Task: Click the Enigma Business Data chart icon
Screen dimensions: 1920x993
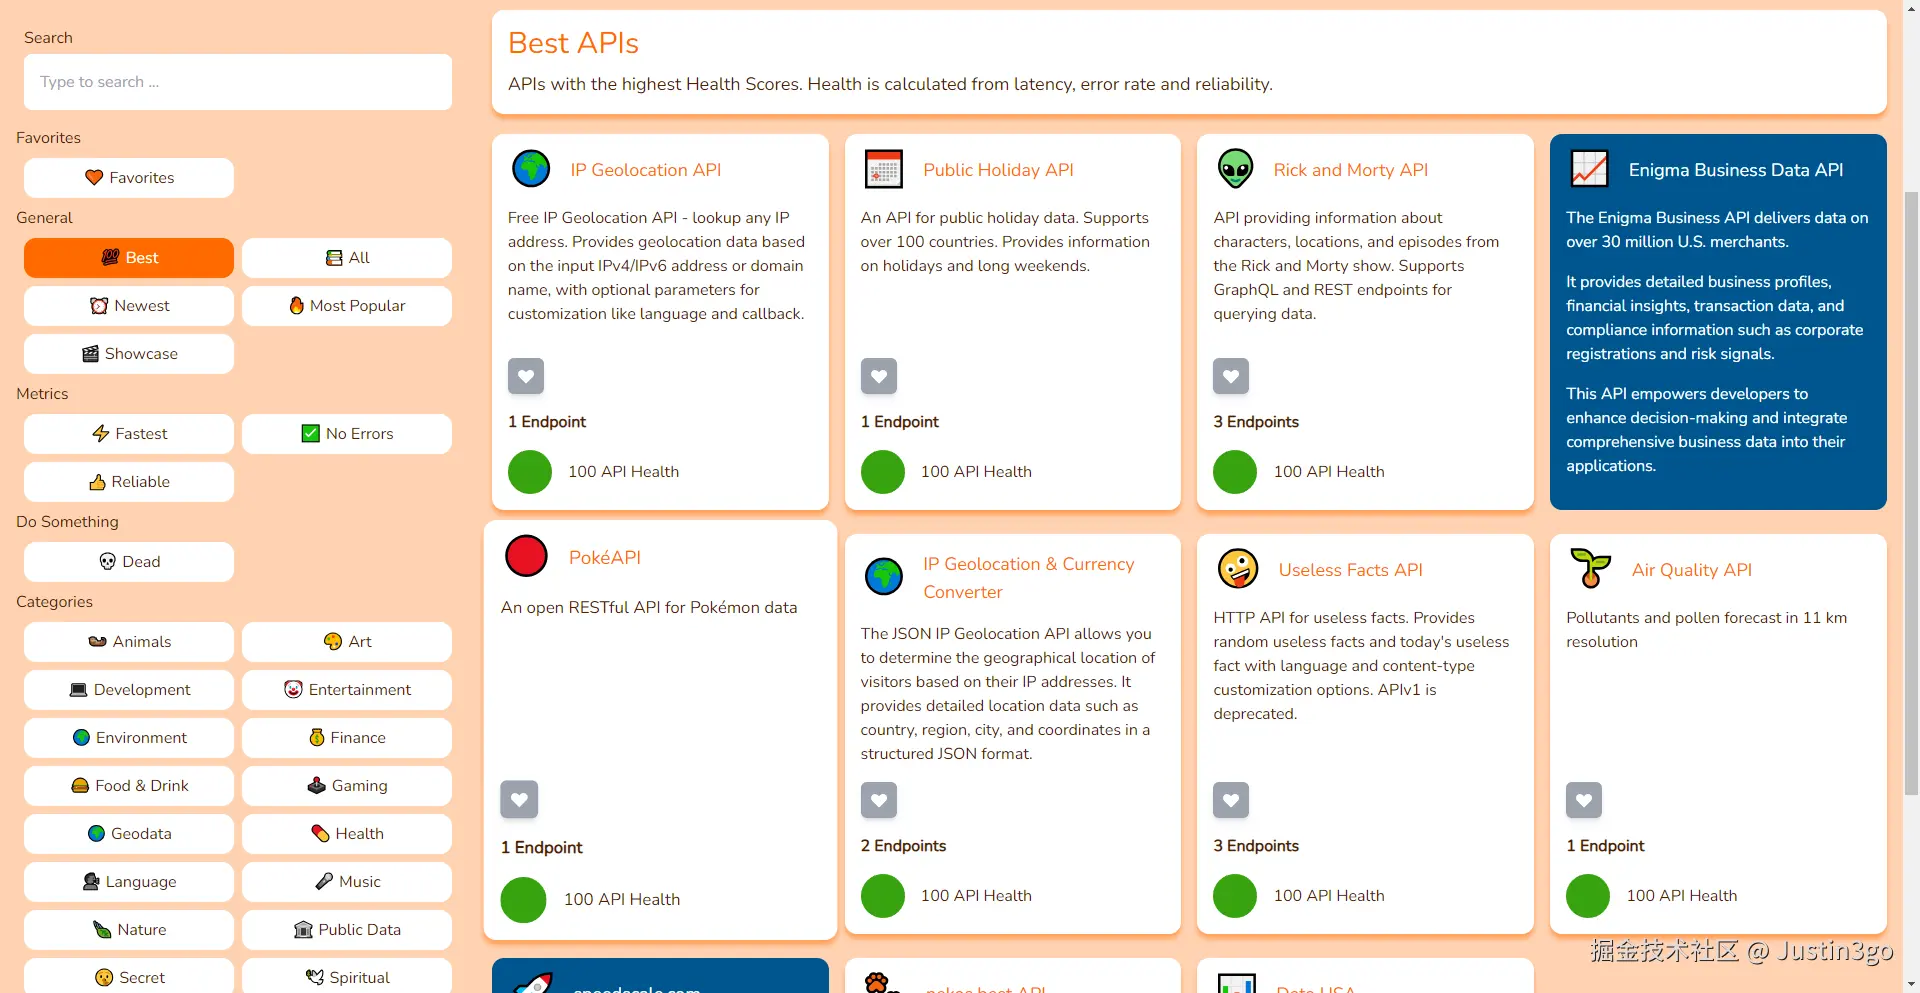Action: pos(1589,169)
